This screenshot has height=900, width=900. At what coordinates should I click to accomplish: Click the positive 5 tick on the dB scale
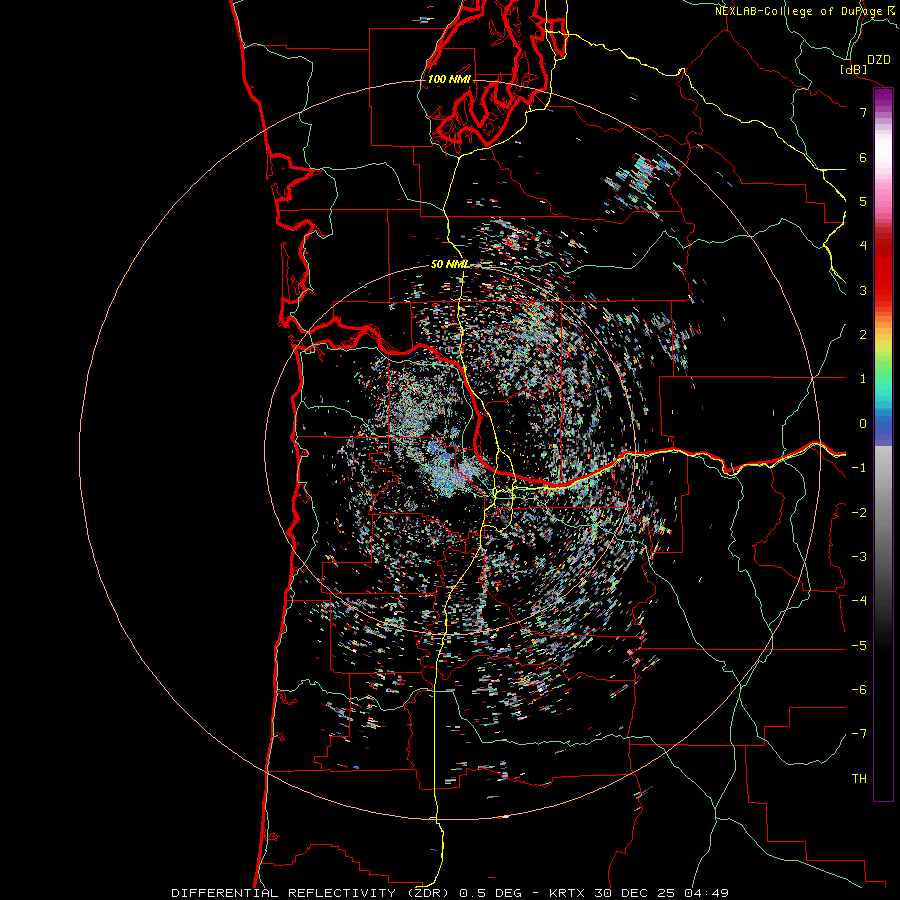coord(863,201)
